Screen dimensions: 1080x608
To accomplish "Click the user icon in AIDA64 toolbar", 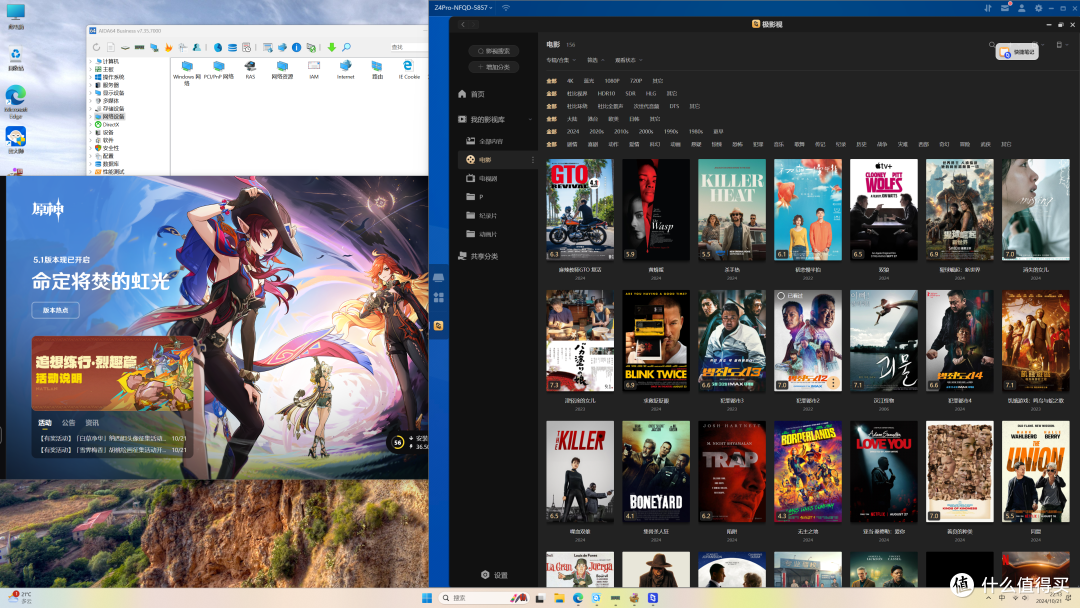I will click(x=197, y=48).
